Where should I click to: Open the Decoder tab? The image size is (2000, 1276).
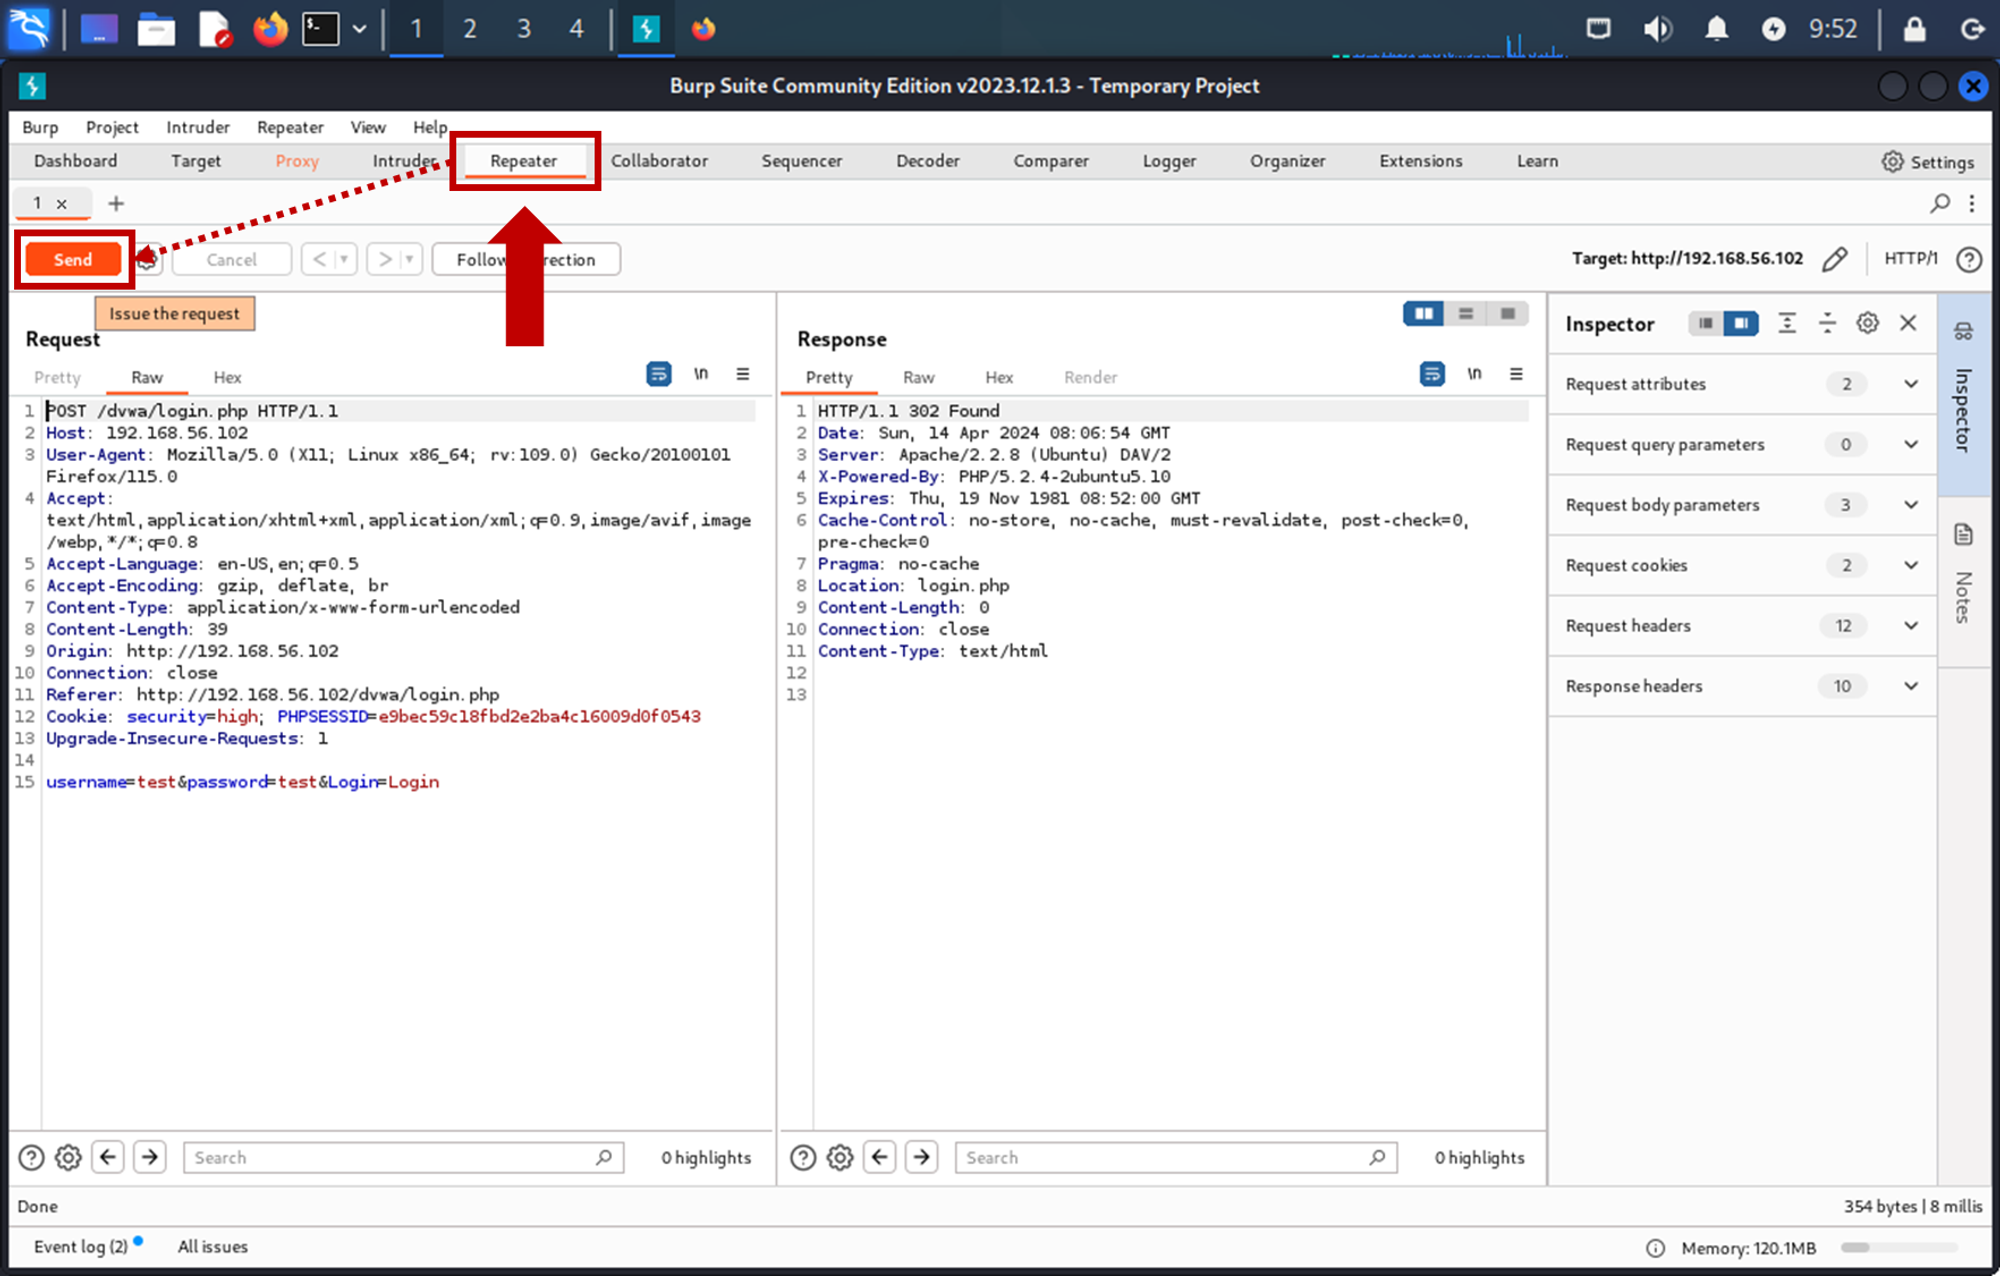pos(927,161)
